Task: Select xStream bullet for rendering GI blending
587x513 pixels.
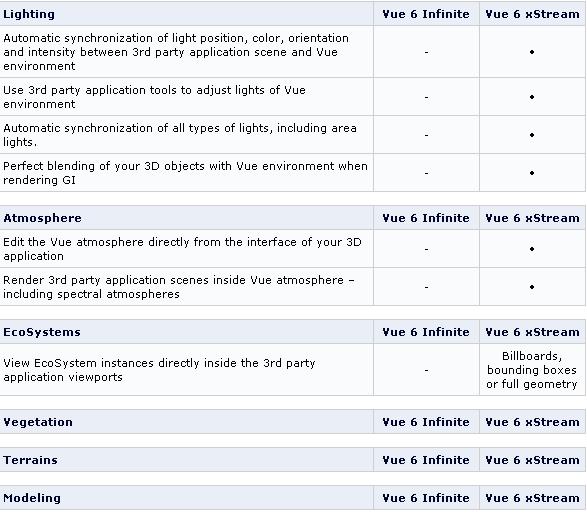Action: [x=532, y=173]
